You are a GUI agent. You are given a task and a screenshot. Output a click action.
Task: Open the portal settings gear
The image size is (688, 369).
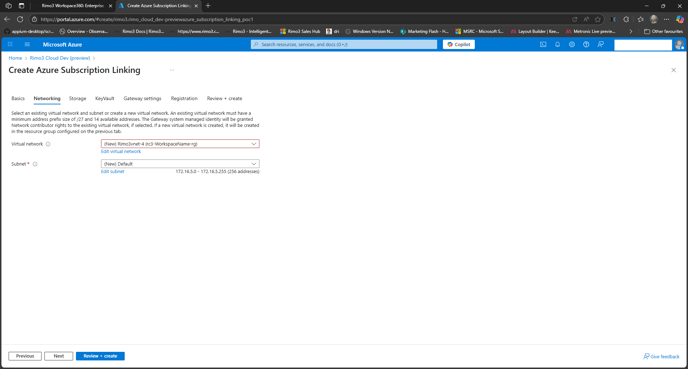click(572, 44)
